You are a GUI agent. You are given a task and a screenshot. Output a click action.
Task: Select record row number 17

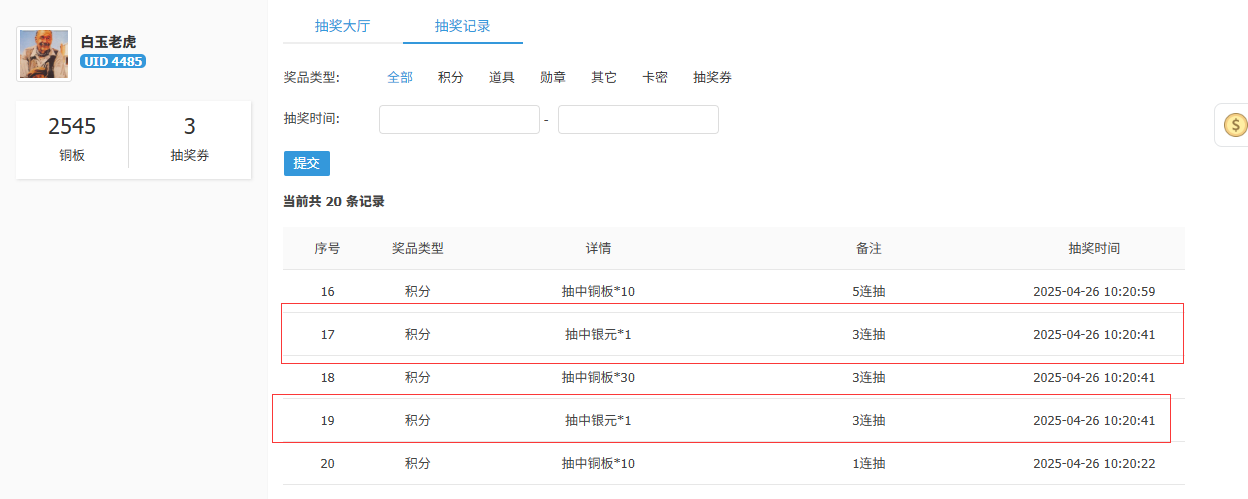click(x=732, y=334)
